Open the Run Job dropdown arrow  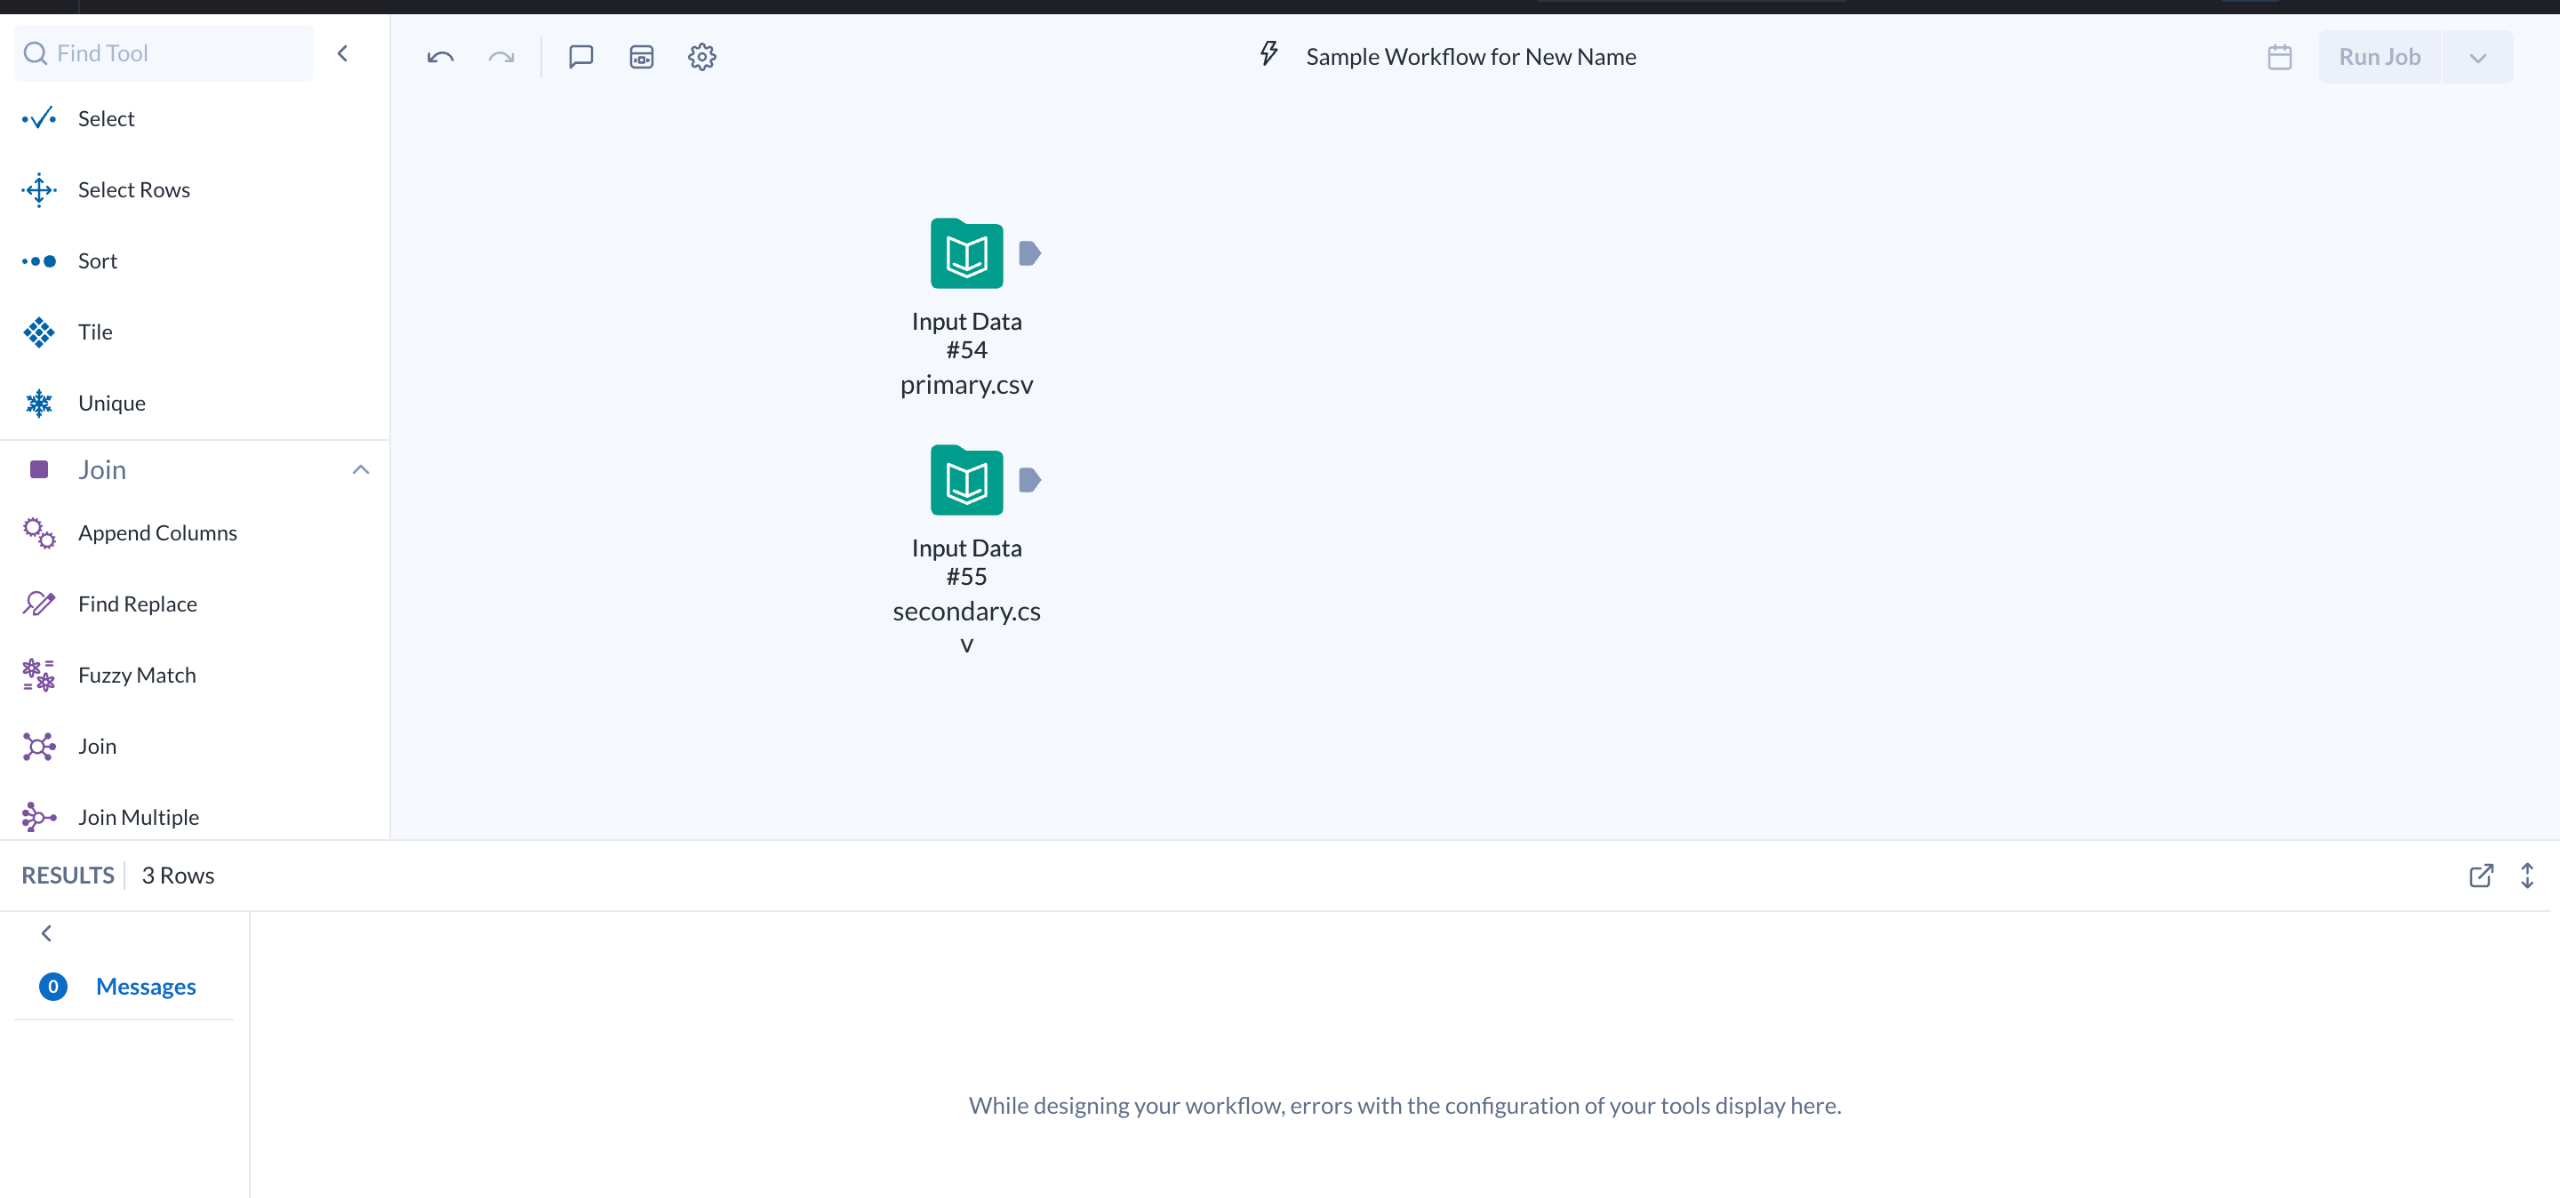coord(2477,57)
